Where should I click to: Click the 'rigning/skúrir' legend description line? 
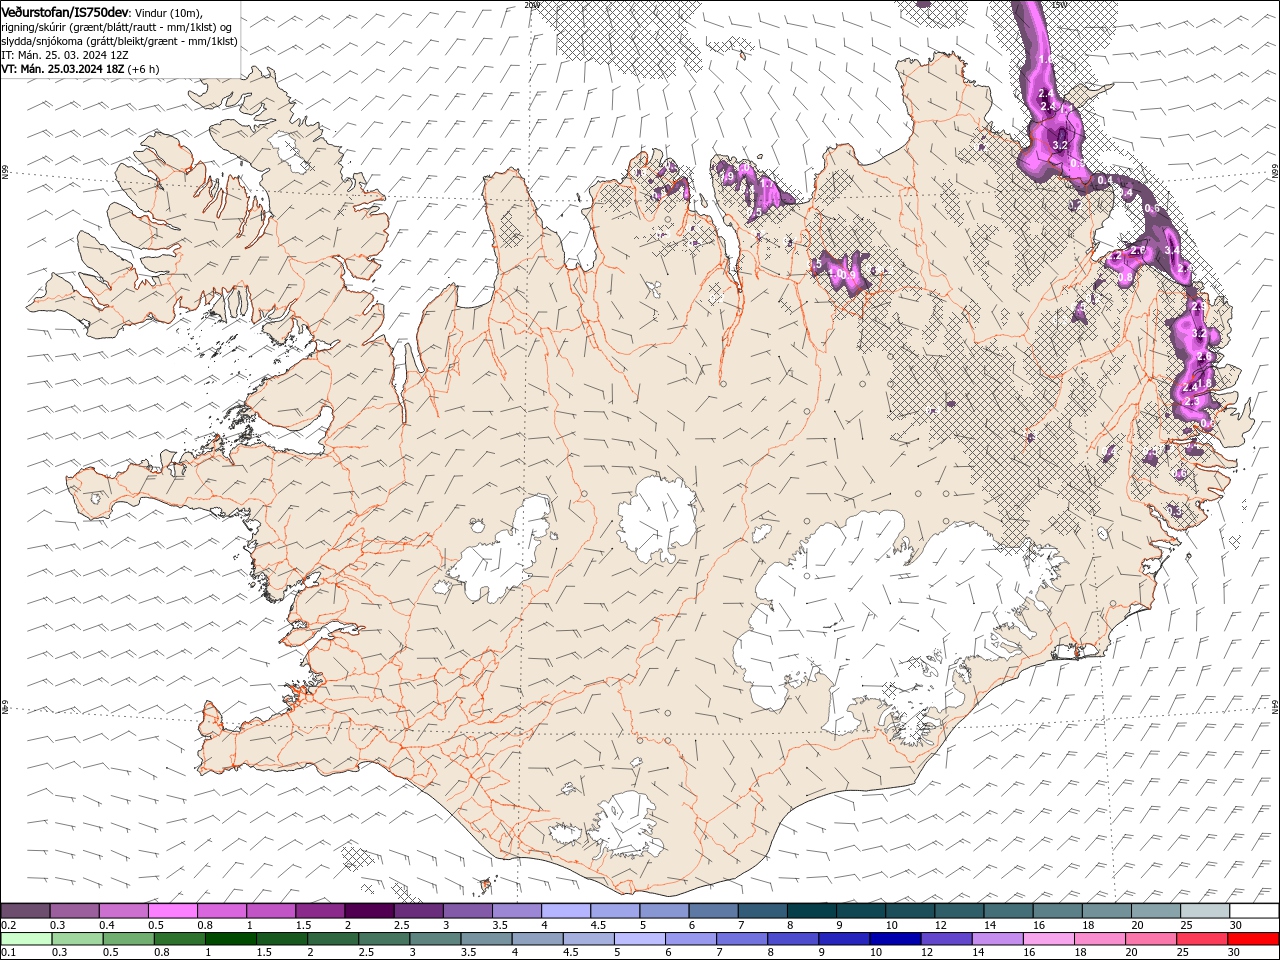pyautogui.click(x=117, y=26)
